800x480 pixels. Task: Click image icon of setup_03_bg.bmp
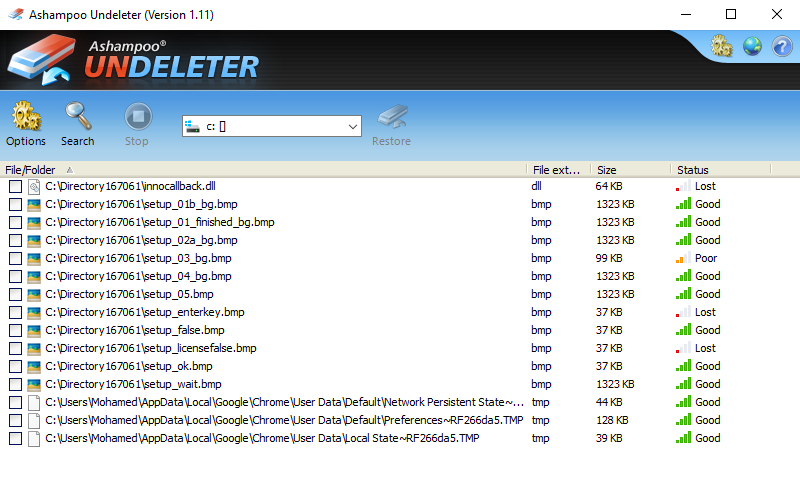(x=34, y=259)
